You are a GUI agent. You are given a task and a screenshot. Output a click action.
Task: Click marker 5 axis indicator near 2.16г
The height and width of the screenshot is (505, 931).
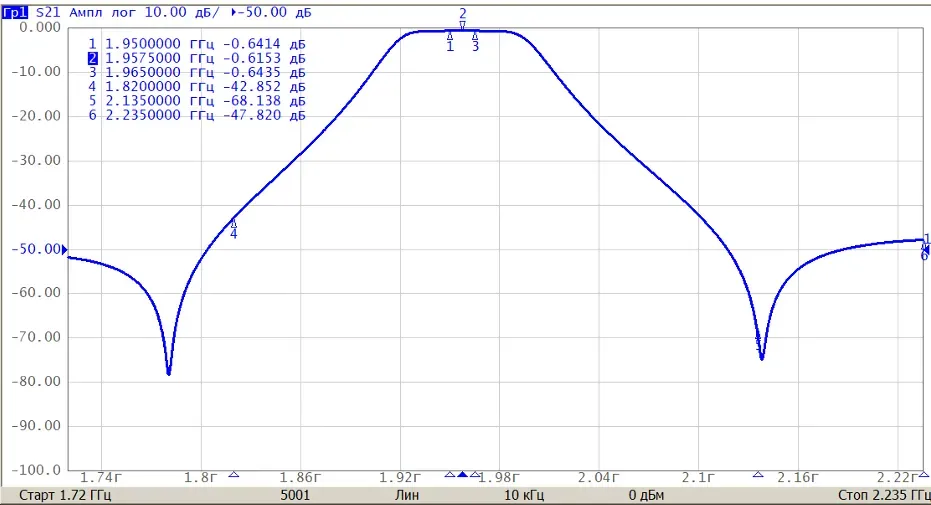pyautogui.click(x=758, y=474)
